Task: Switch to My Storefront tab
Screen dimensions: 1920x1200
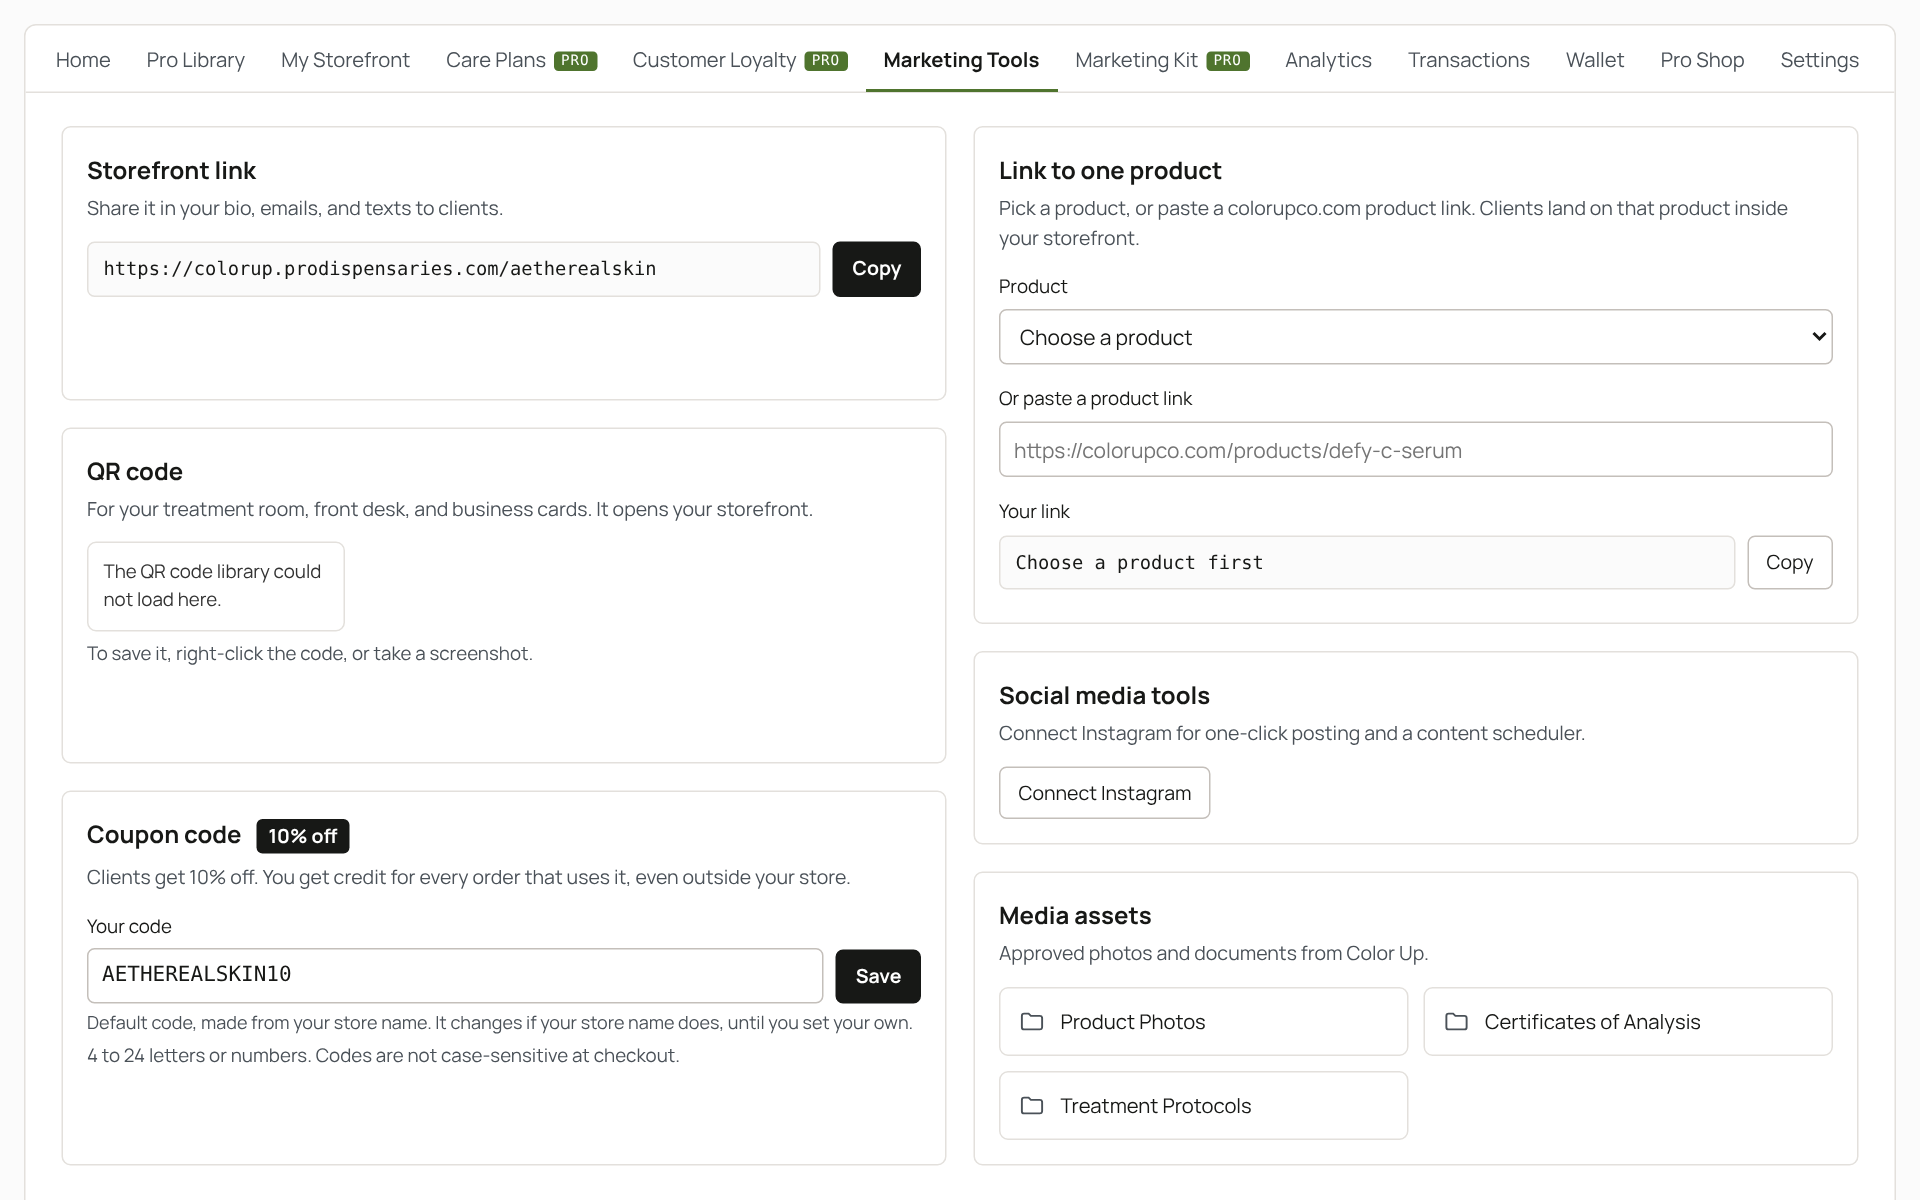Action: coord(345,60)
